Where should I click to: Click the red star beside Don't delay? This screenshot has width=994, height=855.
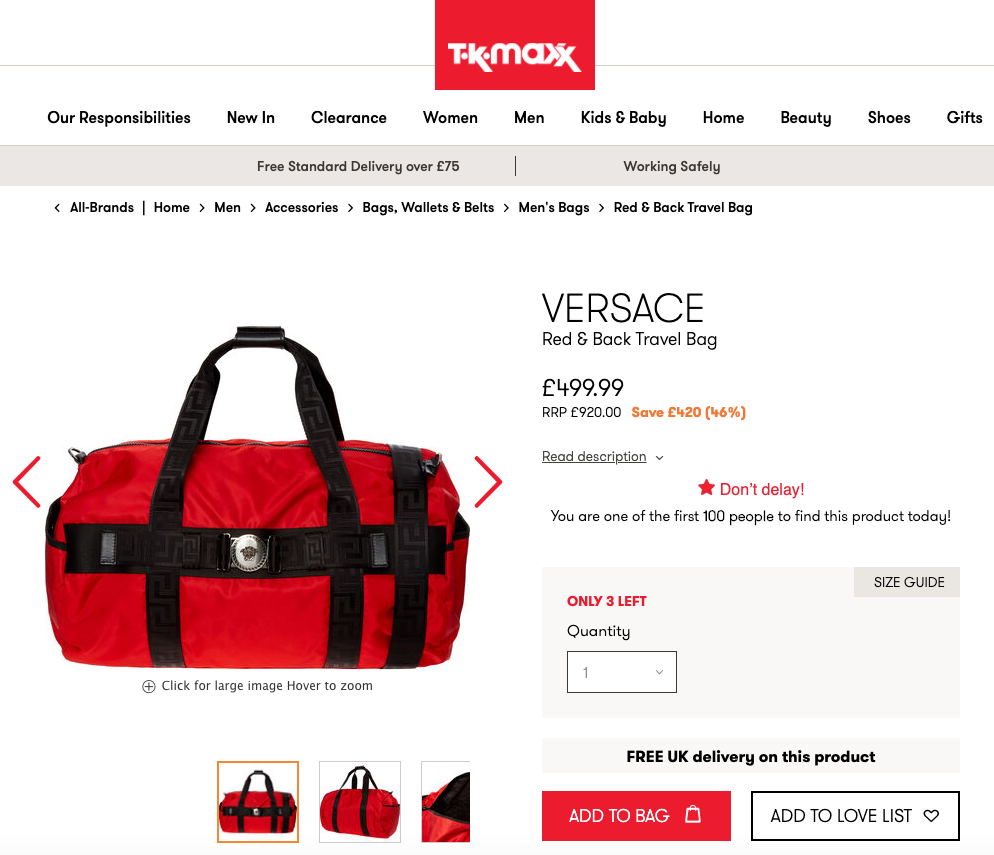(x=706, y=487)
